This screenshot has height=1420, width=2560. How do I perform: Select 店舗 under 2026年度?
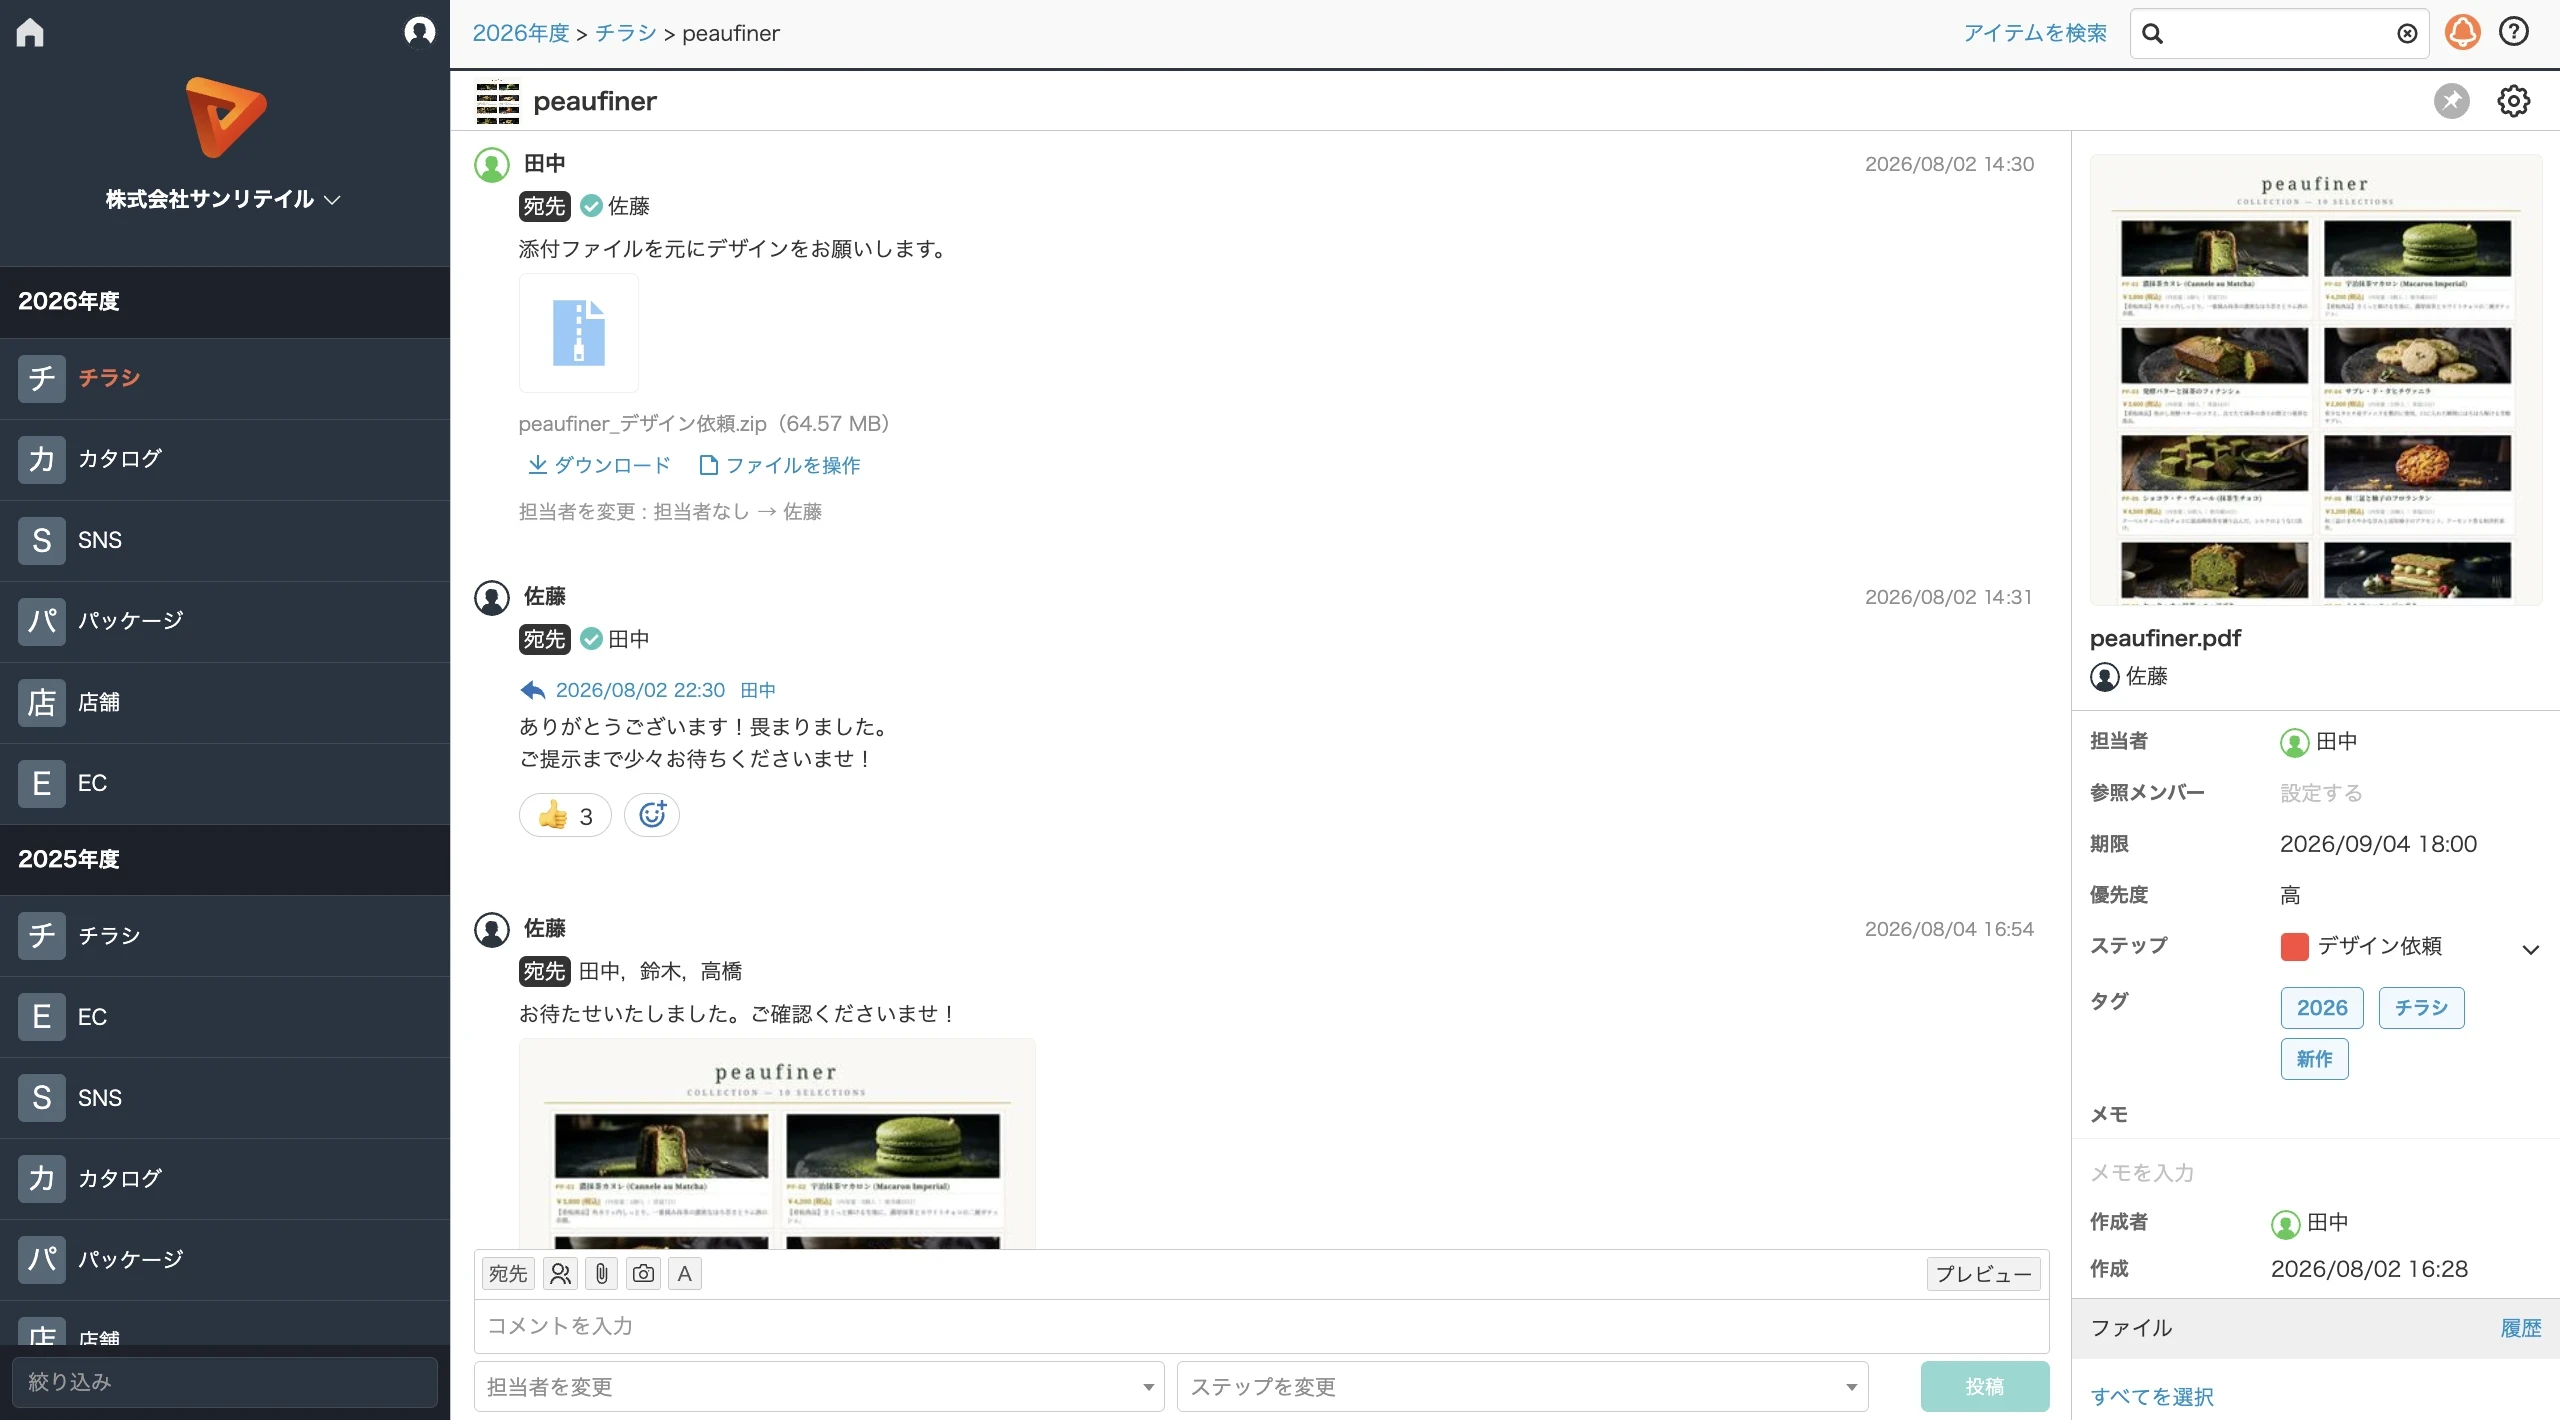pyautogui.click(x=225, y=702)
